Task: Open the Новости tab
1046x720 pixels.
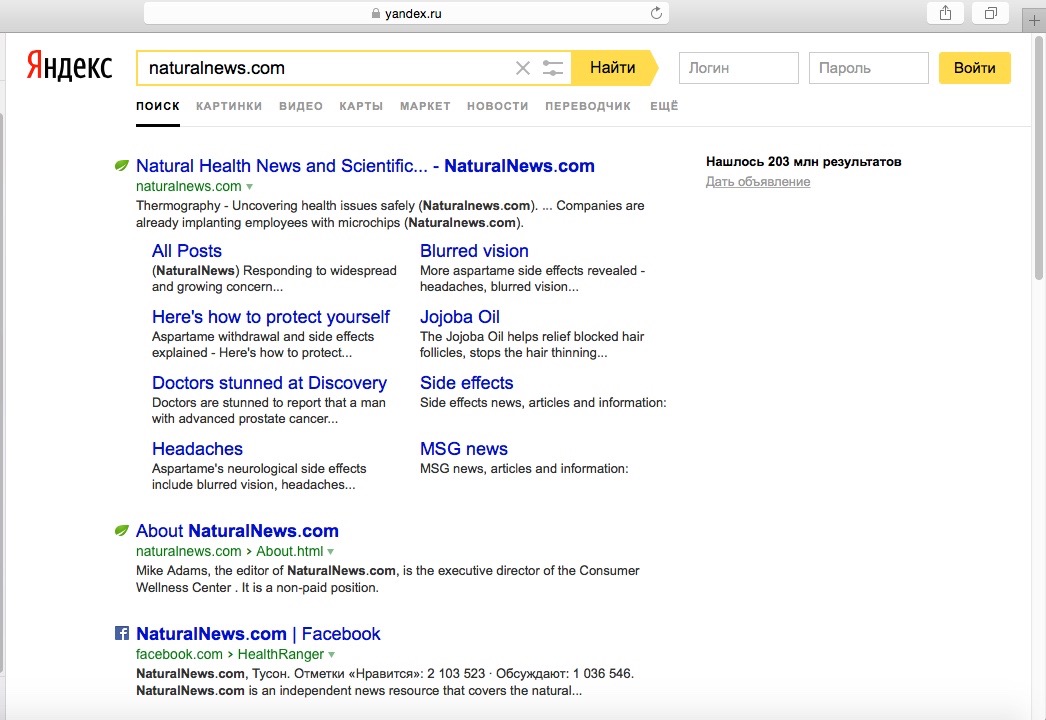Action: point(497,106)
